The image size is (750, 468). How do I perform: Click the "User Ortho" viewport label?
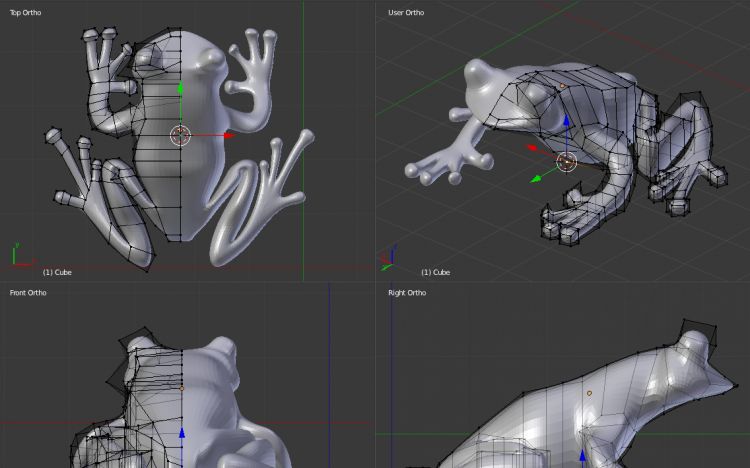[x=406, y=13]
